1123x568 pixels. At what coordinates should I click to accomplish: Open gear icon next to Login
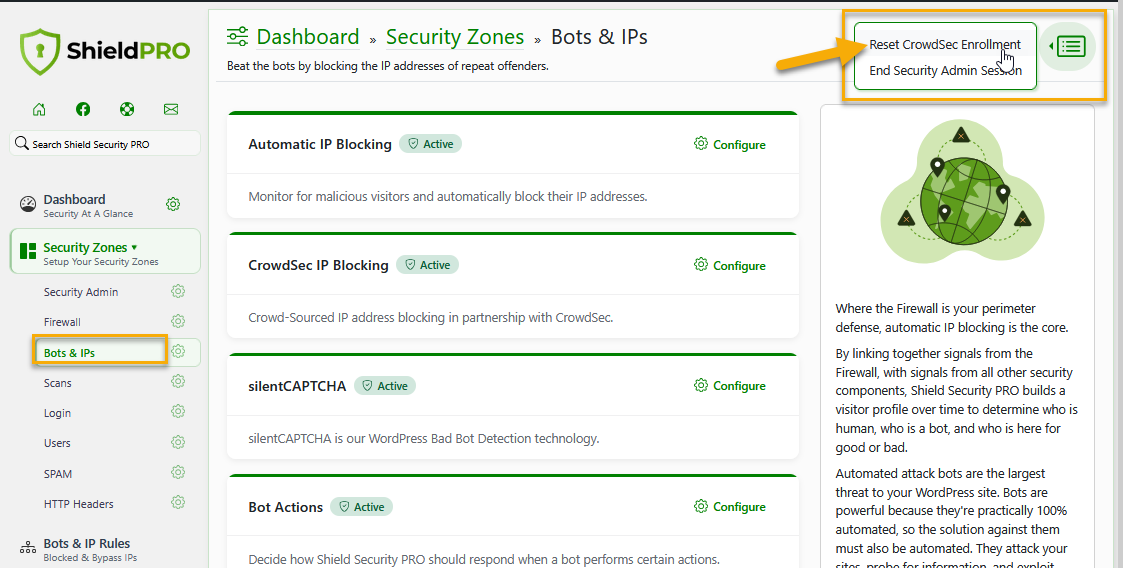(178, 411)
